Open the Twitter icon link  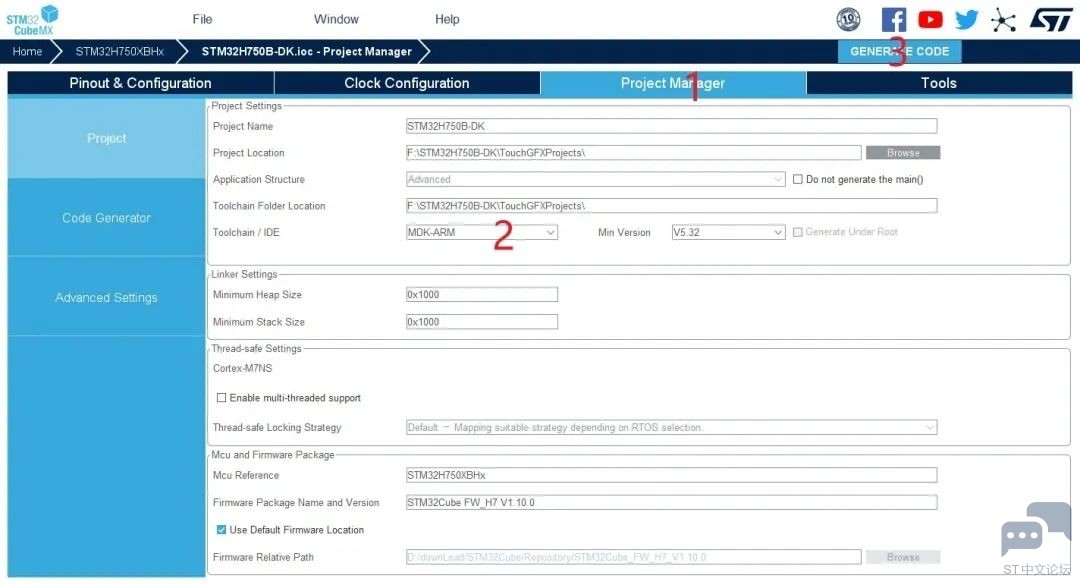coord(966,19)
